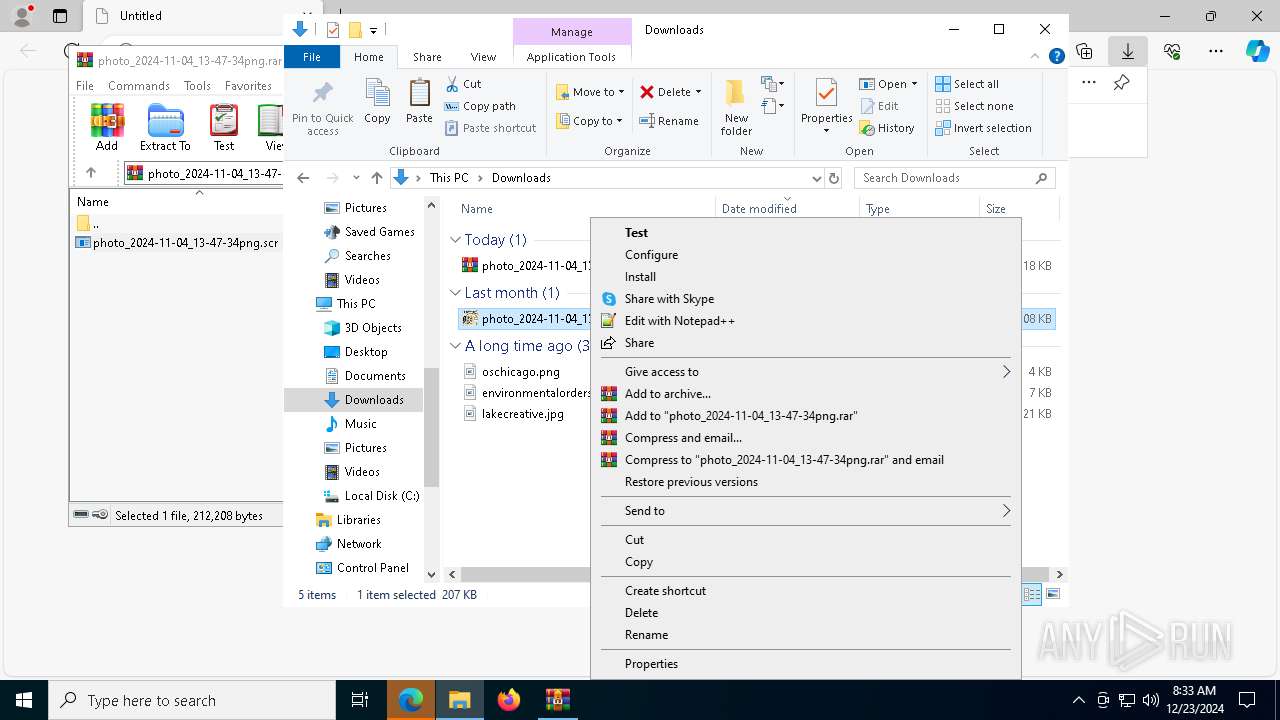1280x720 pixels.
Task: Click History in Open group
Action: [x=886, y=128]
